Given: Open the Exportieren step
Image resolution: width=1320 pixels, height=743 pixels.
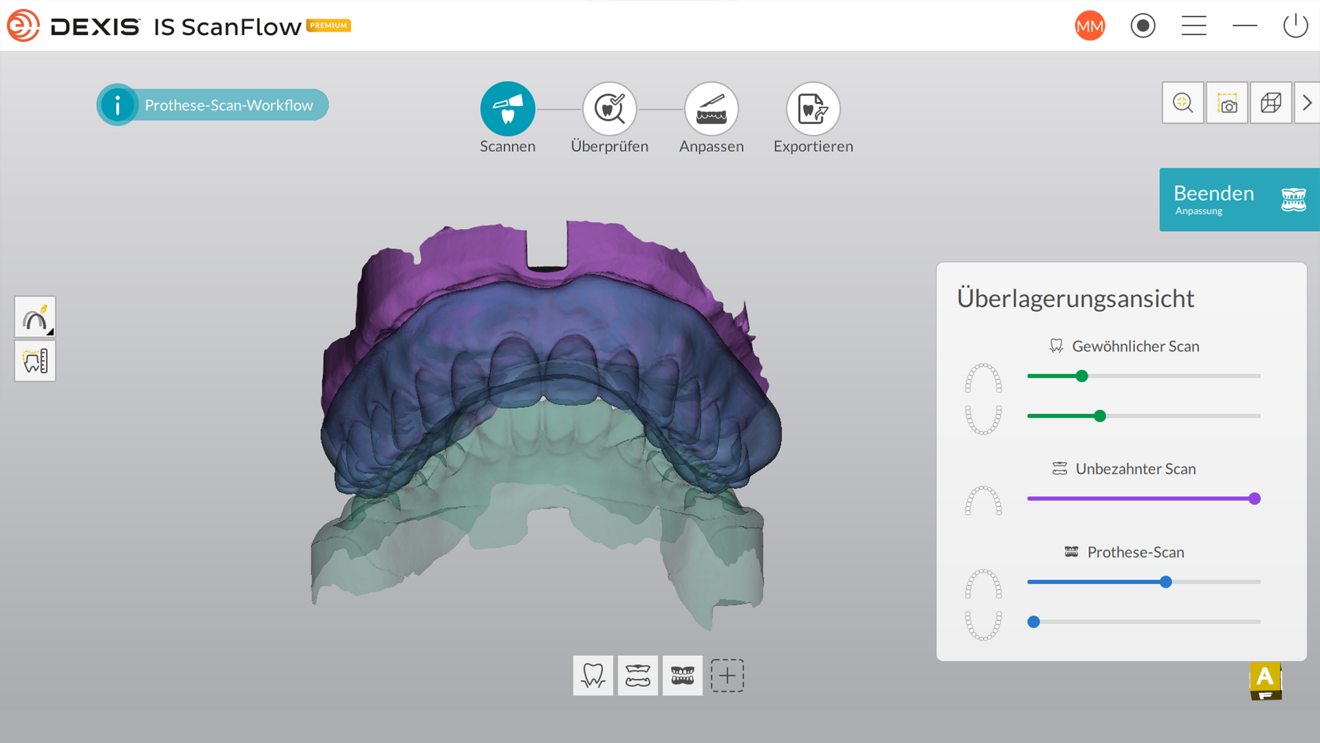Looking at the screenshot, I should coord(813,109).
